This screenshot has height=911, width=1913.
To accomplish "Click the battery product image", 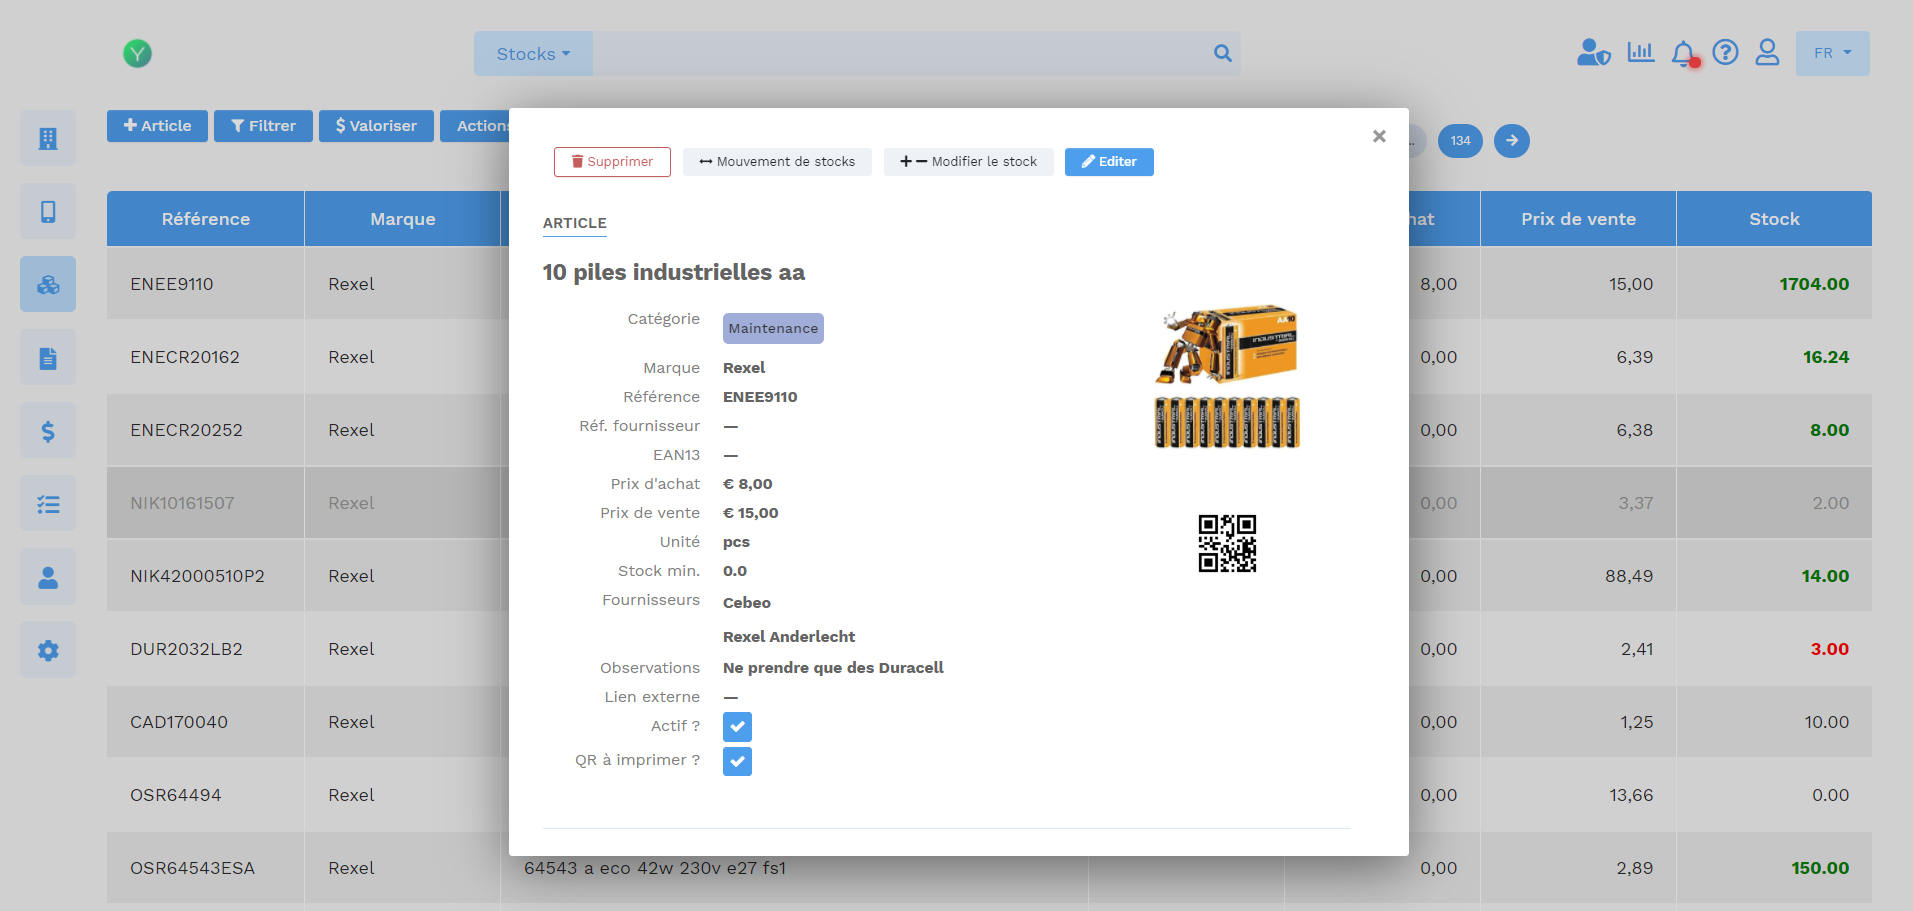I will (x=1227, y=376).
